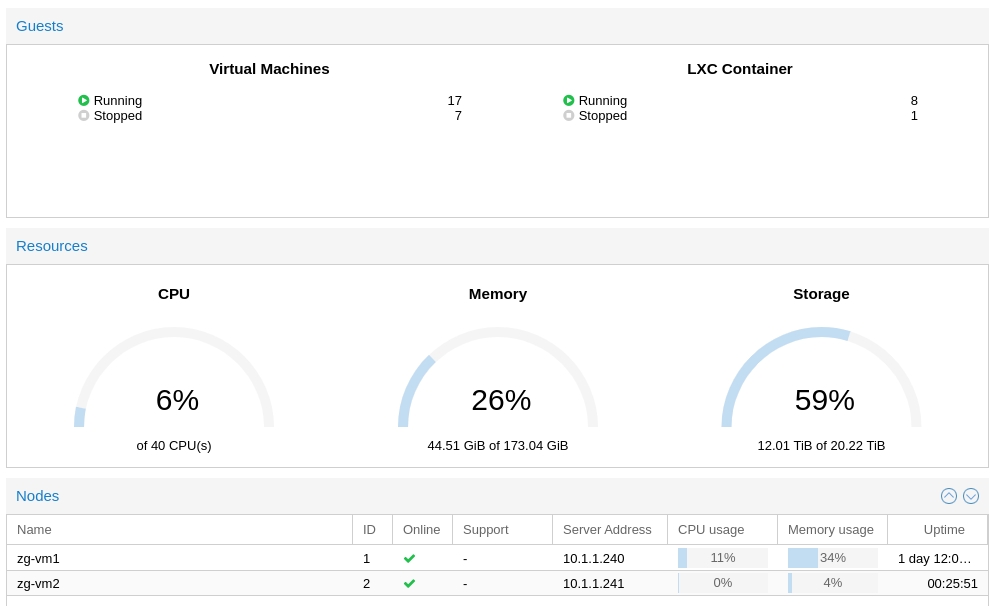Click the green online checkmark for zg-vm1
This screenshot has height=606, width=996.
click(409, 558)
